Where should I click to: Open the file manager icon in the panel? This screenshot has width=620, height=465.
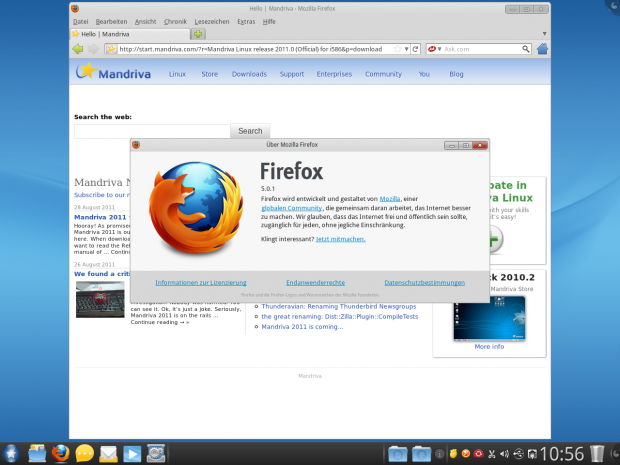click(37, 454)
